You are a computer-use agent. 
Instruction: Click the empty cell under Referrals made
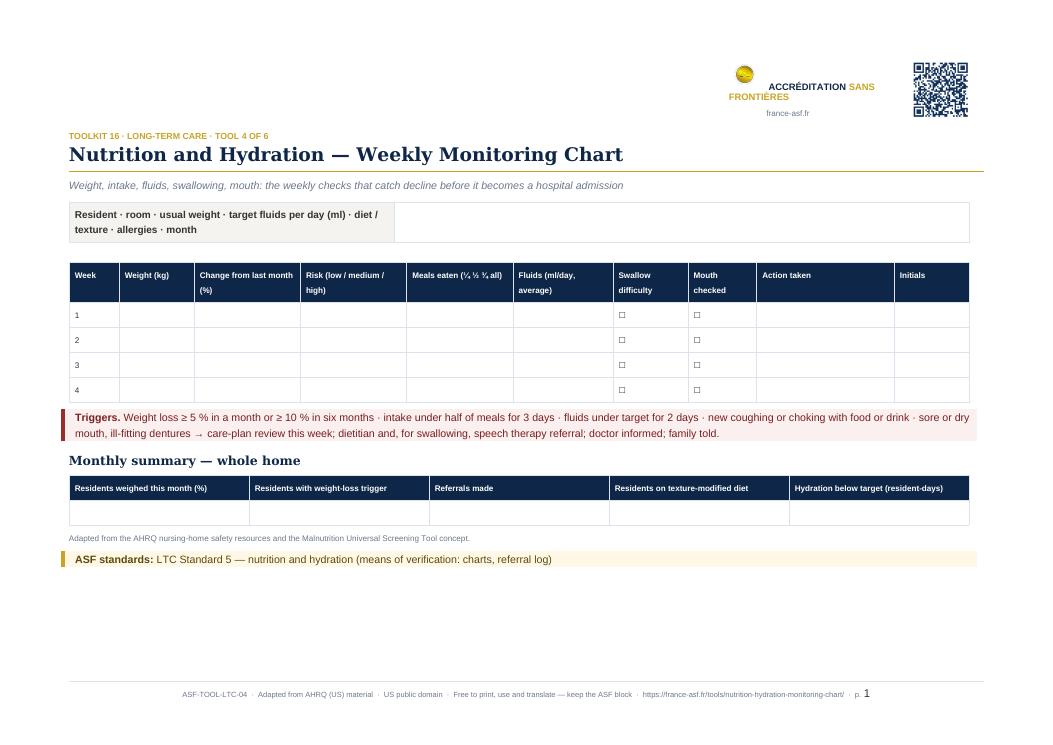(x=519, y=513)
